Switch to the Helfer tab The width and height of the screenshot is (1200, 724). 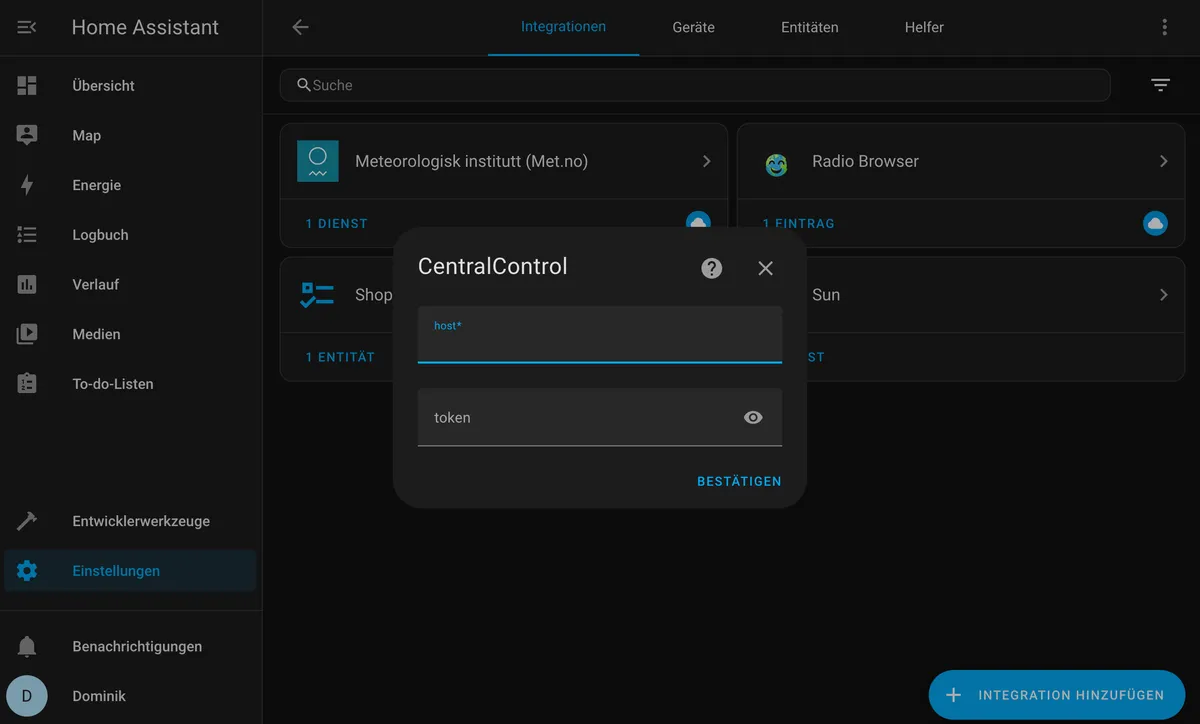(x=924, y=27)
